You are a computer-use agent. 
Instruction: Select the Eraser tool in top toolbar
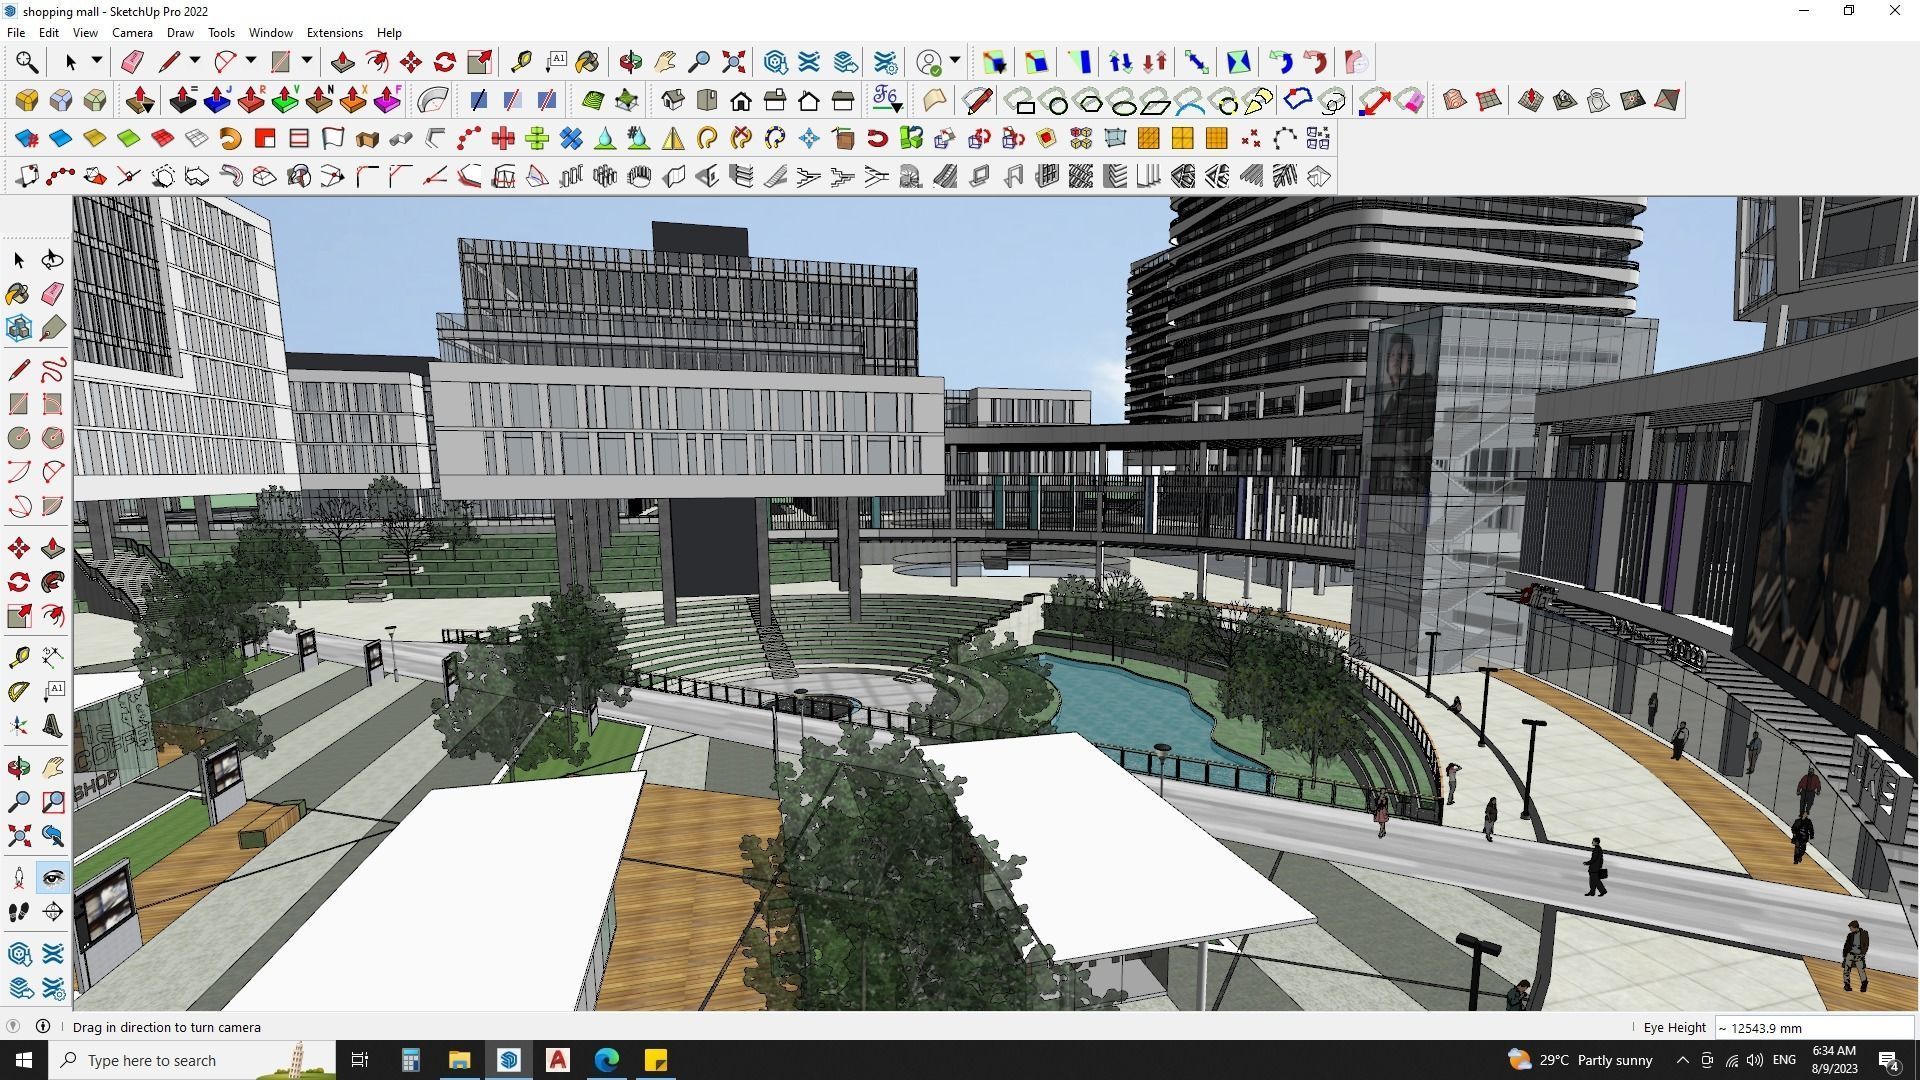(132, 62)
